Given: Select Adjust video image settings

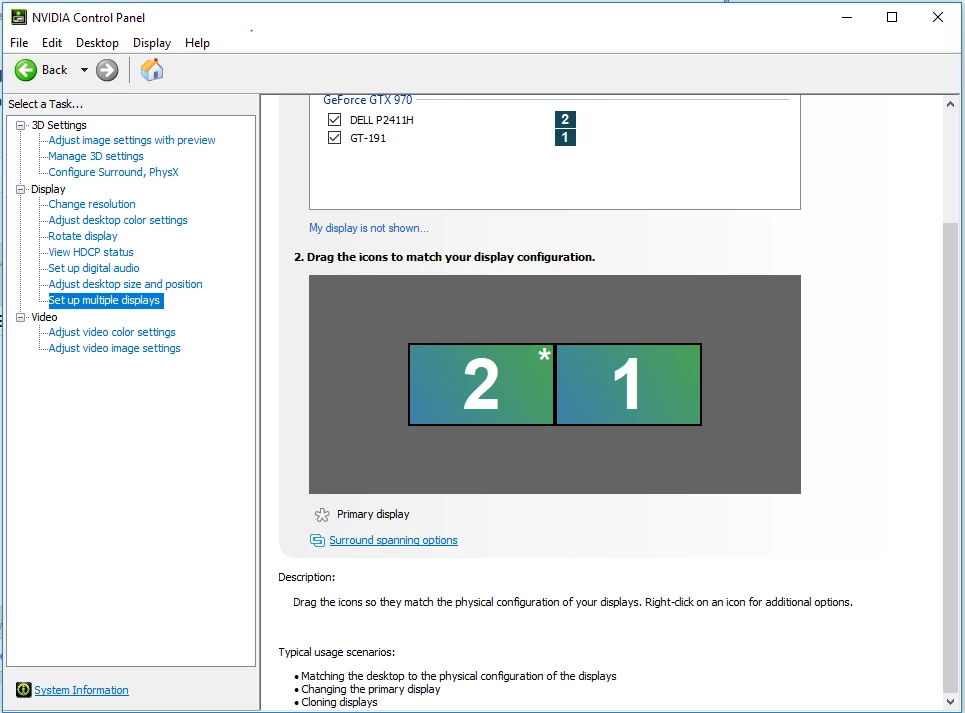Looking at the screenshot, I should click(x=114, y=348).
